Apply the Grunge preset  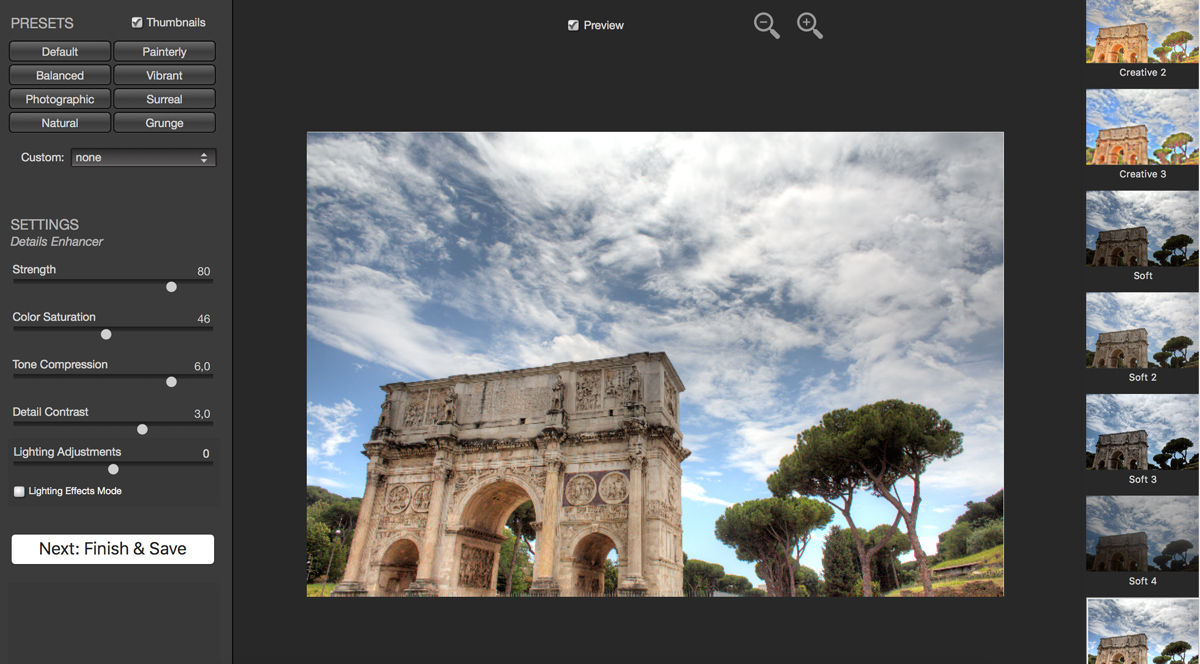(164, 123)
